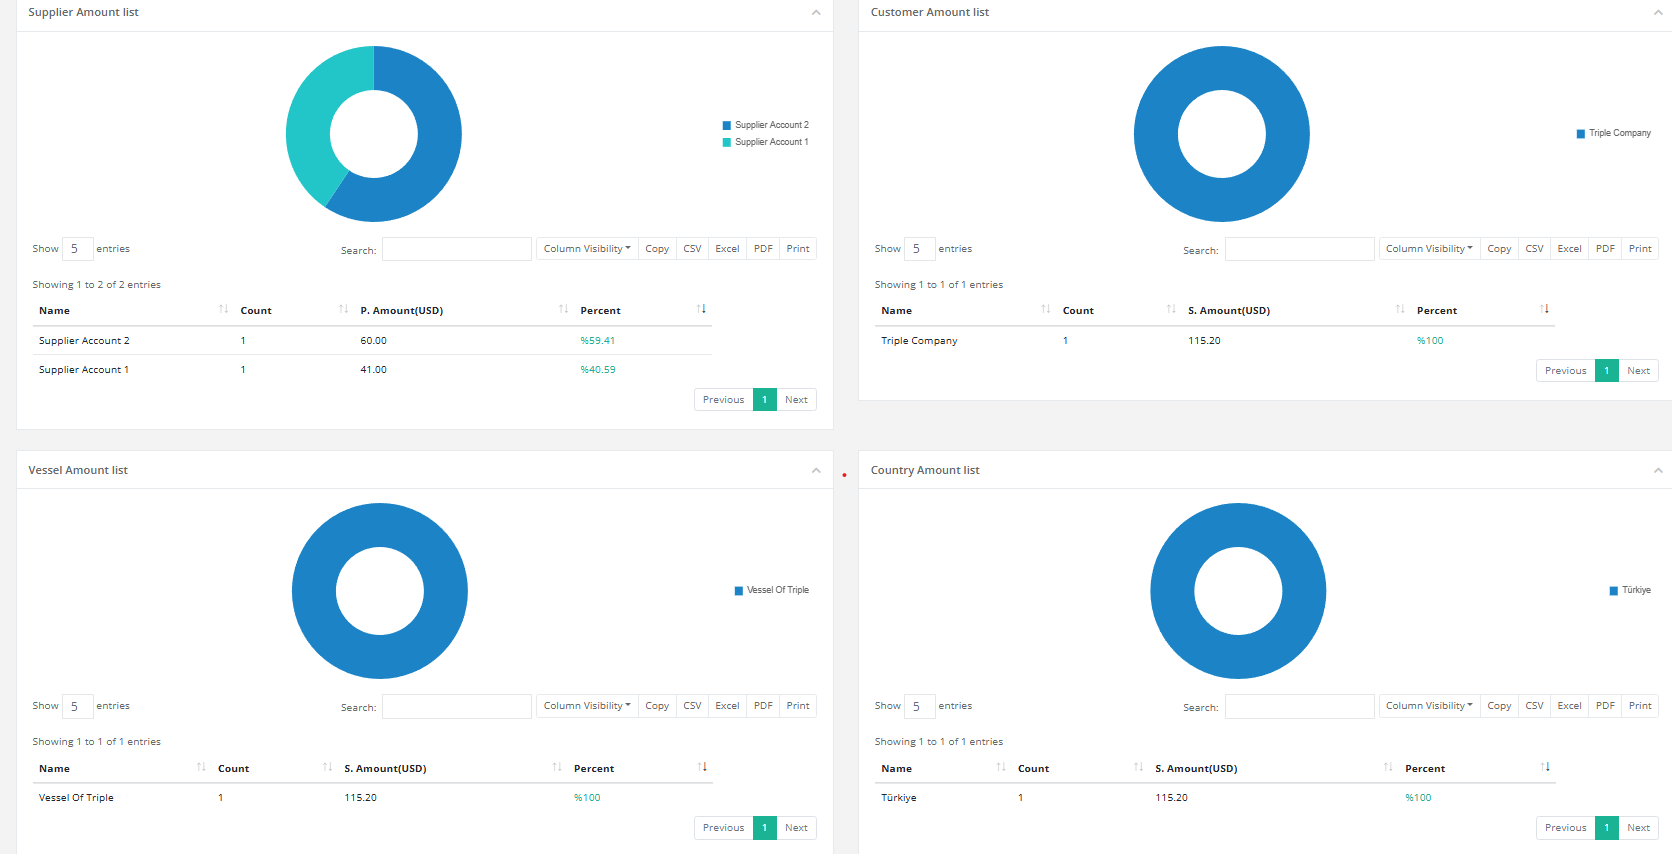Sort Supplier list by Percent column icon
Viewport: 1672px width, 854px height.
coord(701,309)
